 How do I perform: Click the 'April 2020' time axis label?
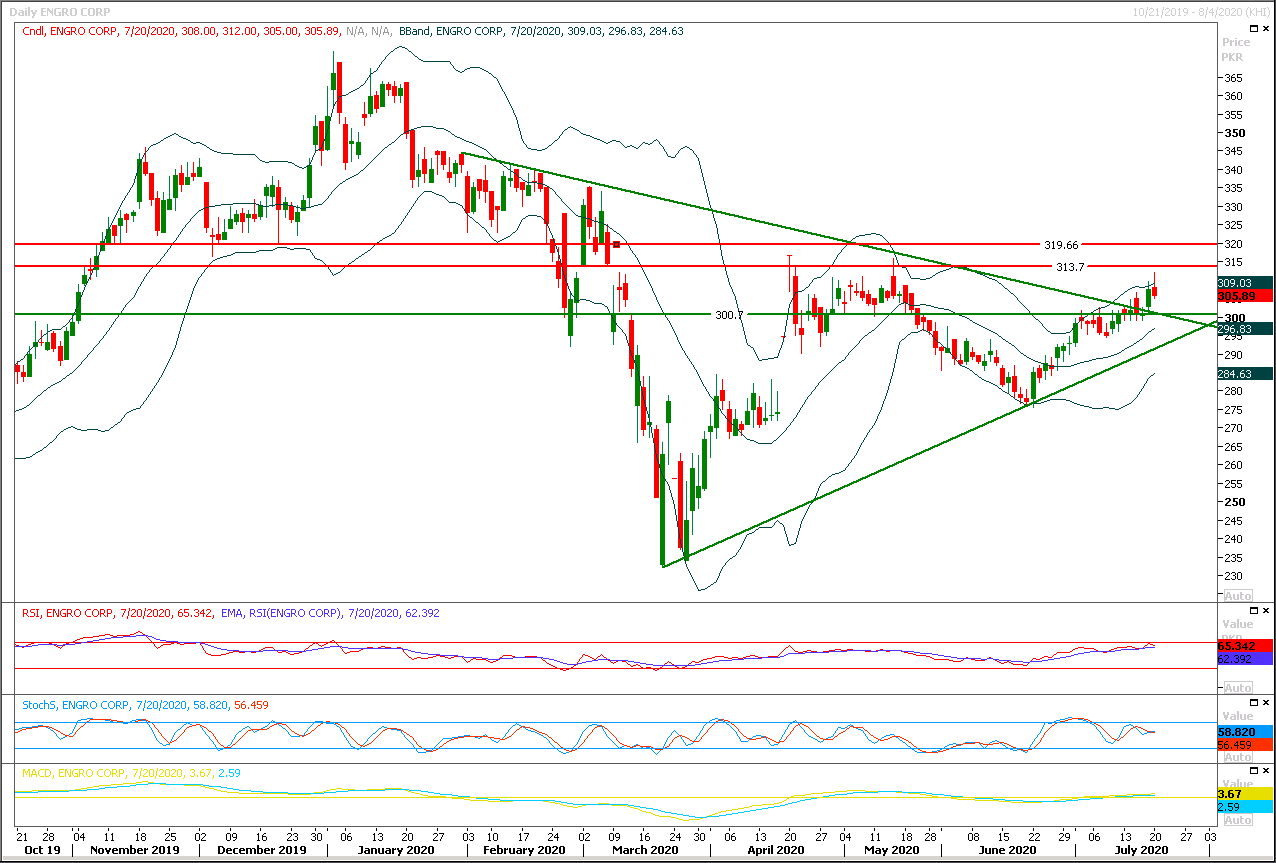tap(775, 850)
